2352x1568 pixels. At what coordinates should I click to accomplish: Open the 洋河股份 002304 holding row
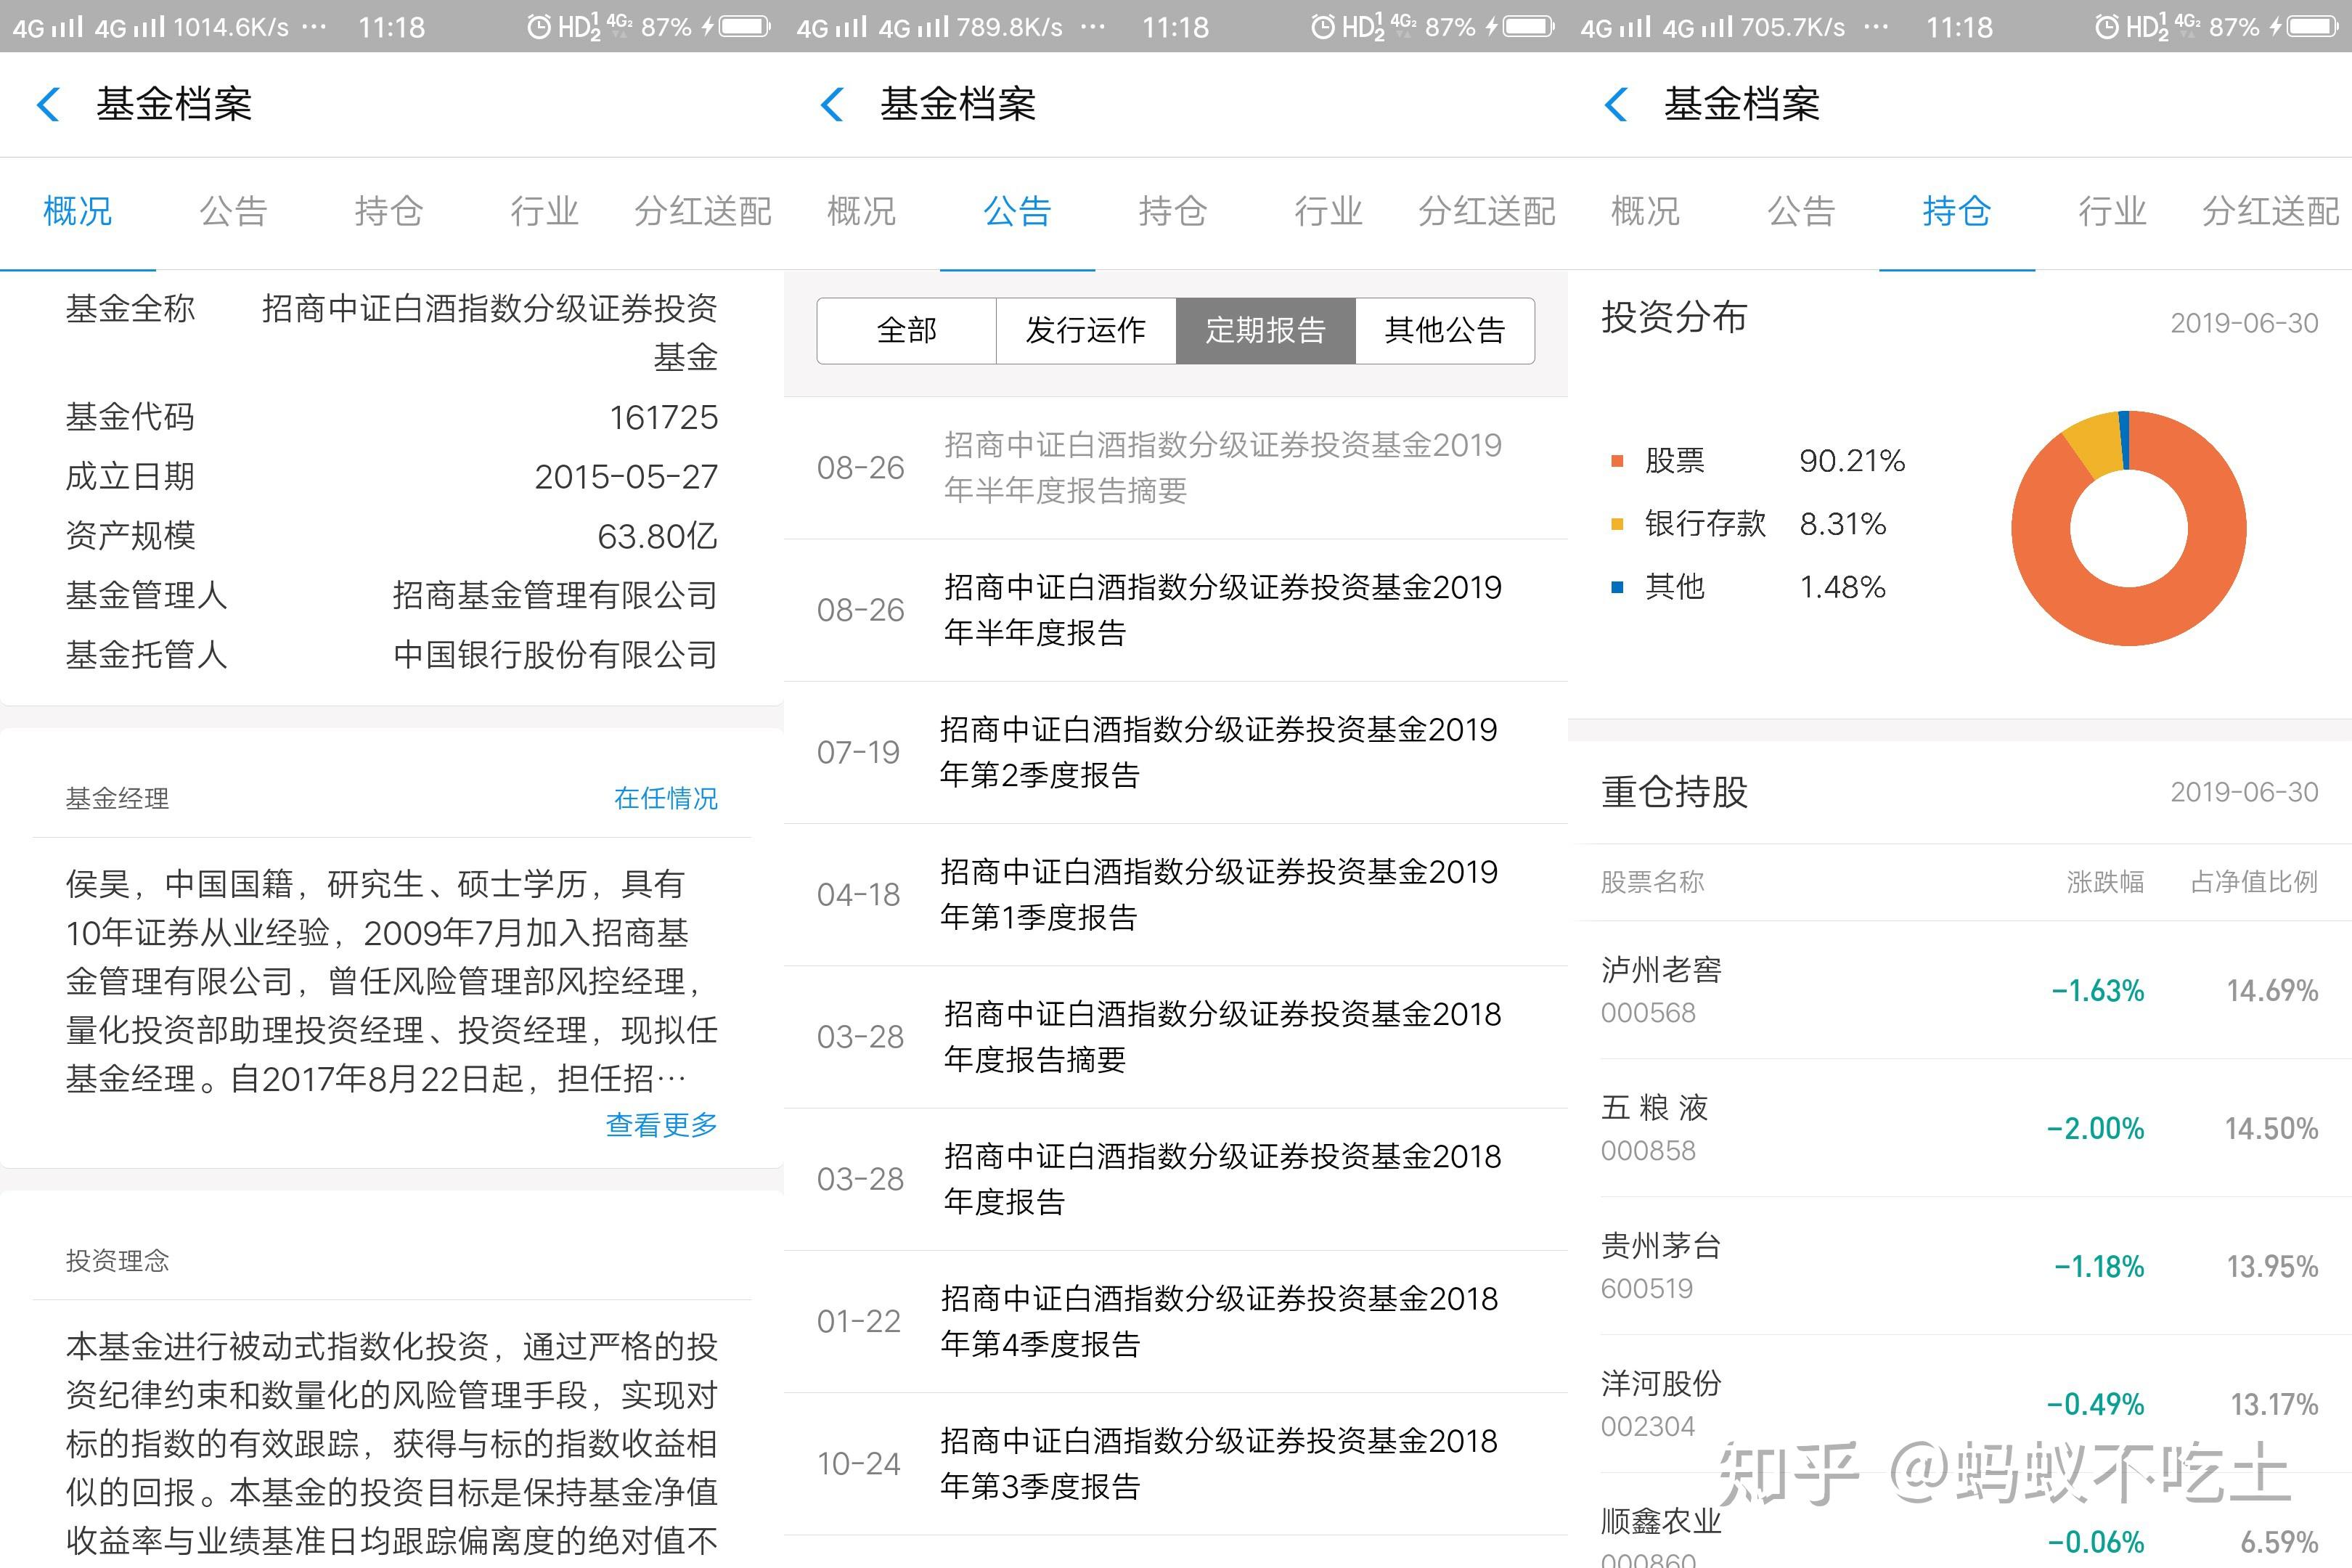1960,1404
